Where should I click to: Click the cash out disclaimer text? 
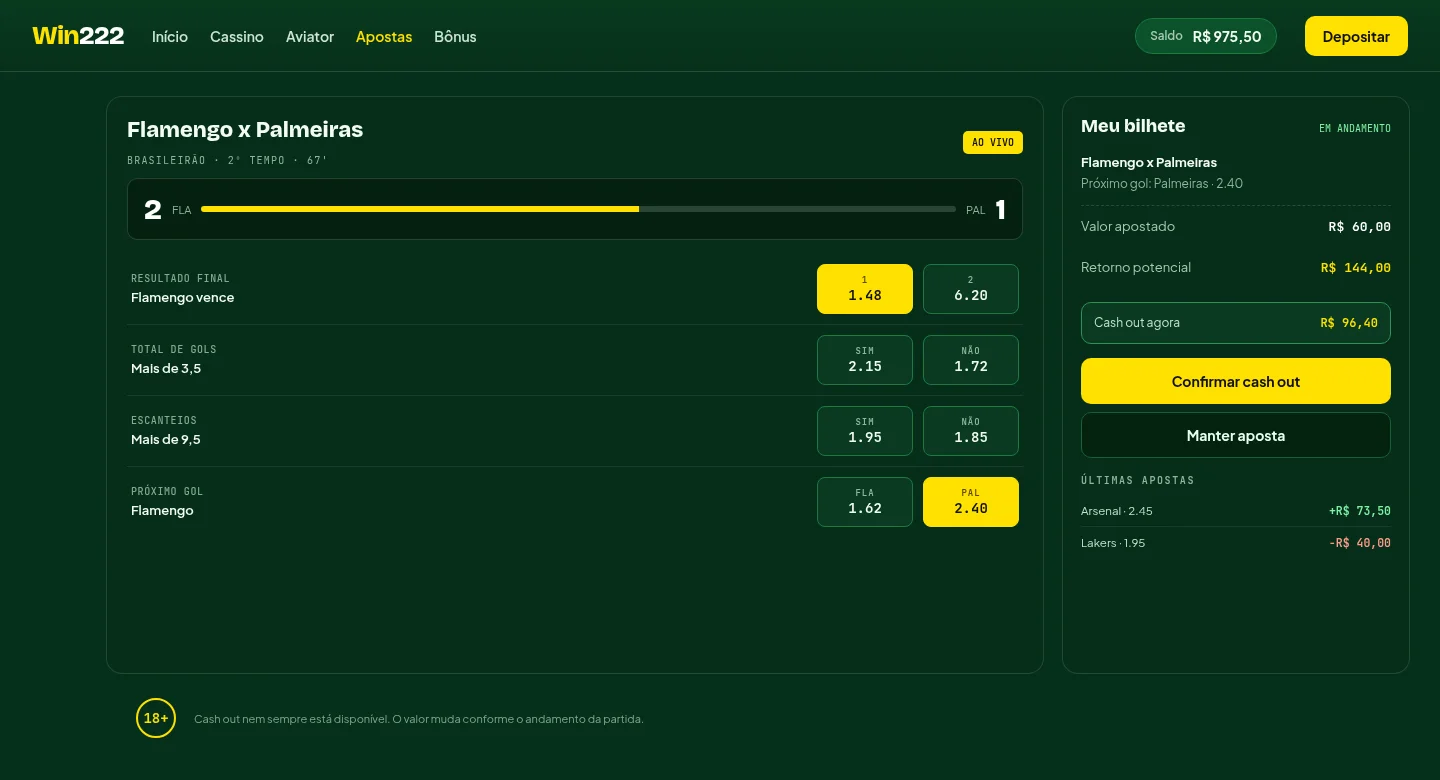pos(419,719)
